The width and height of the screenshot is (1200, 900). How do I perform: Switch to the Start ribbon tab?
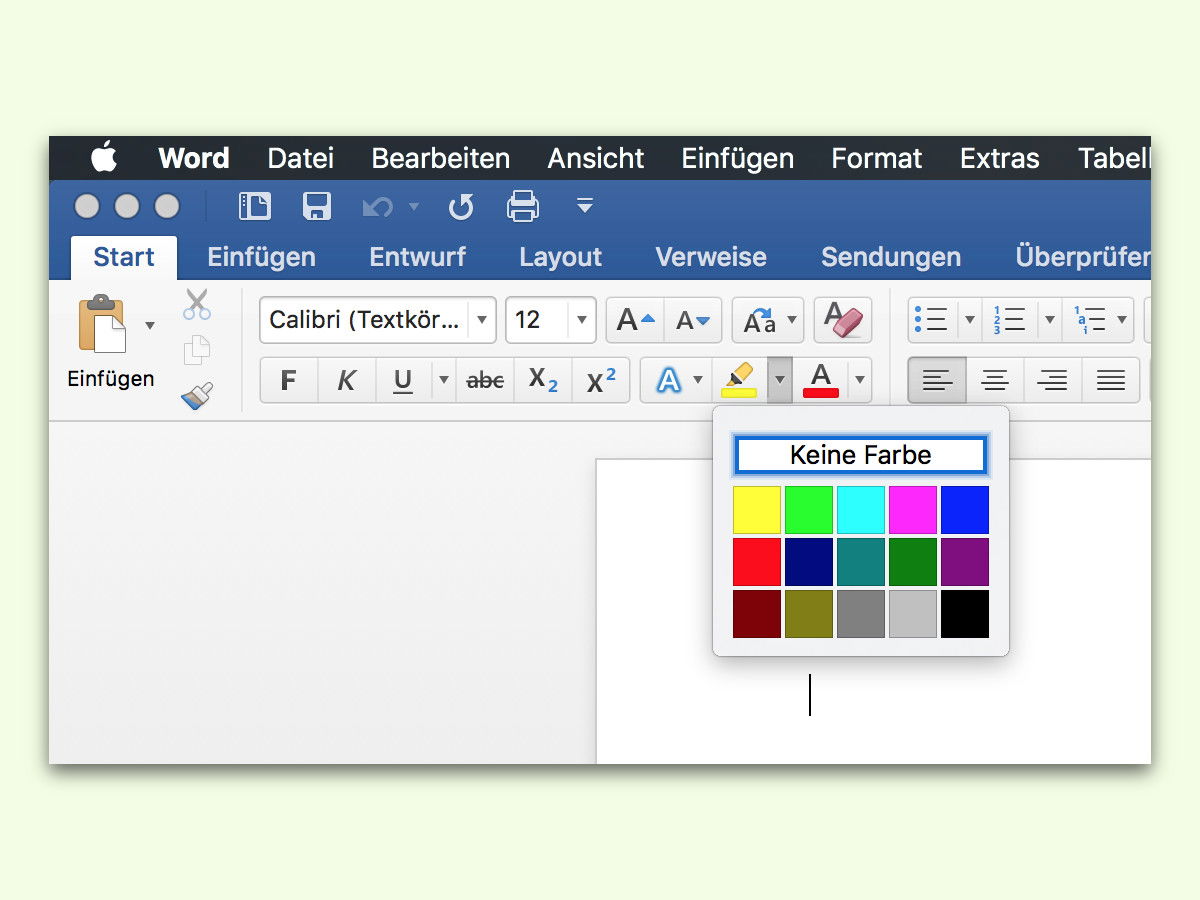click(124, 257)
